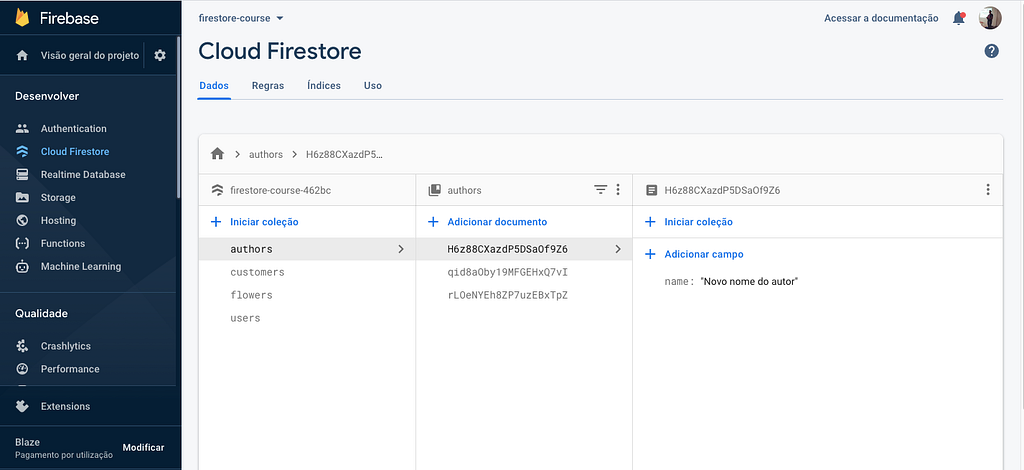Click Modificar plan button

point(144,447)
